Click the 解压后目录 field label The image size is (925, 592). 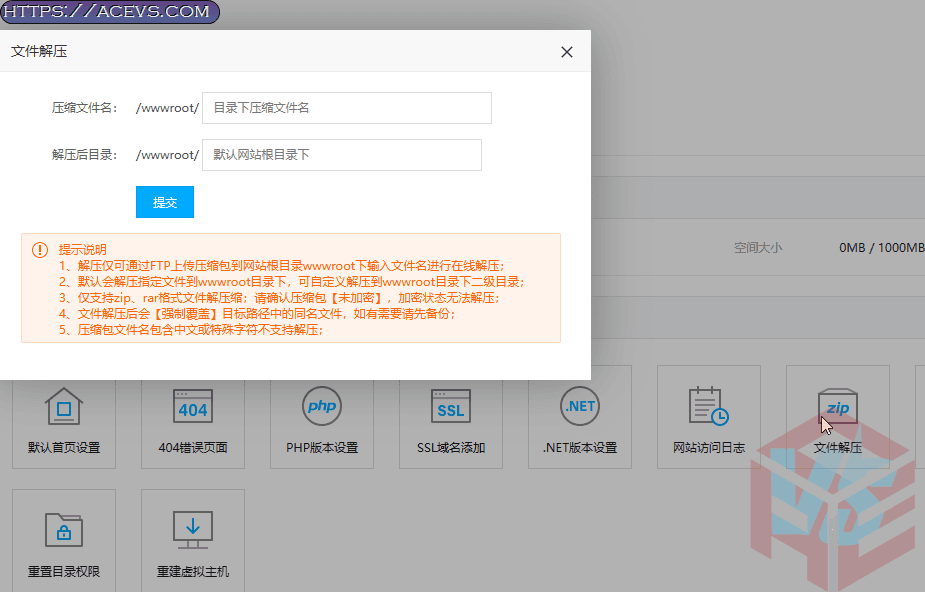(x=85, y=155)
